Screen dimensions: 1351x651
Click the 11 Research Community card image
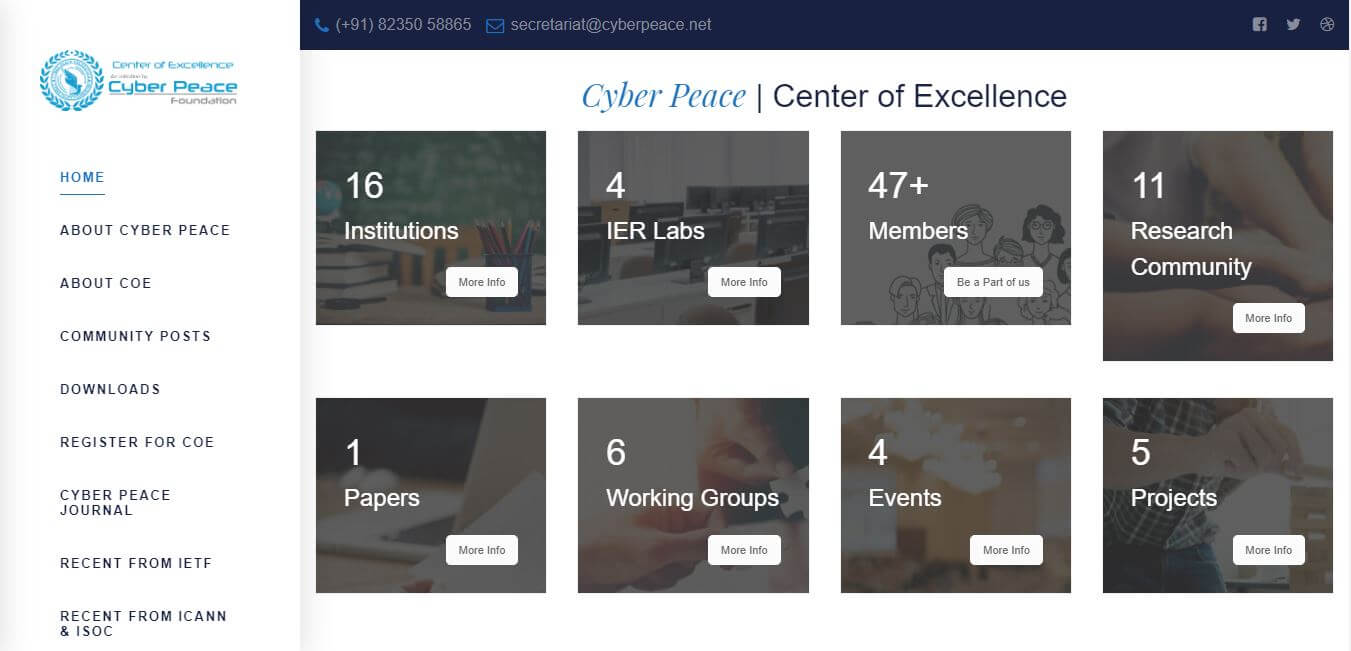click(1218, 246)
